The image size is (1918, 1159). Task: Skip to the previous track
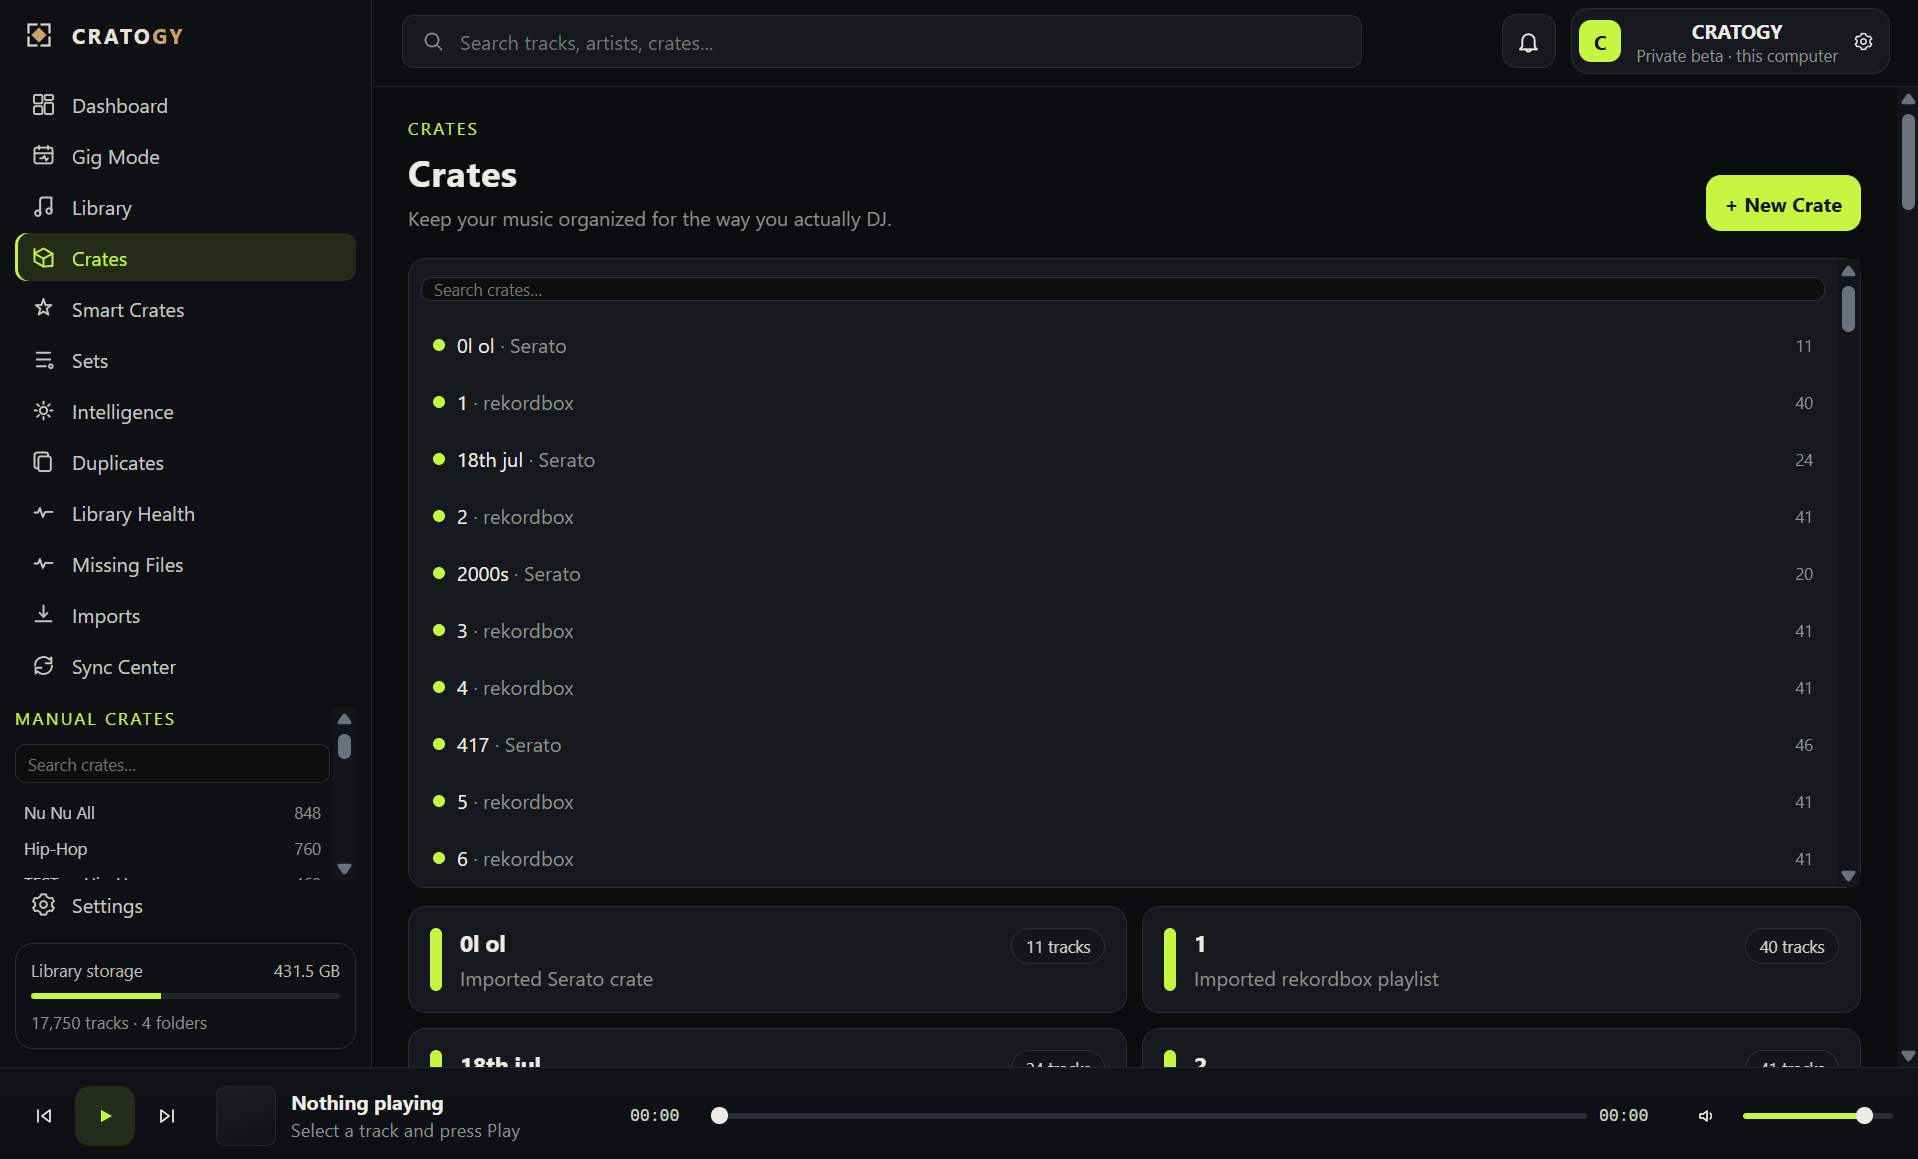click(x=44, y=1116)
